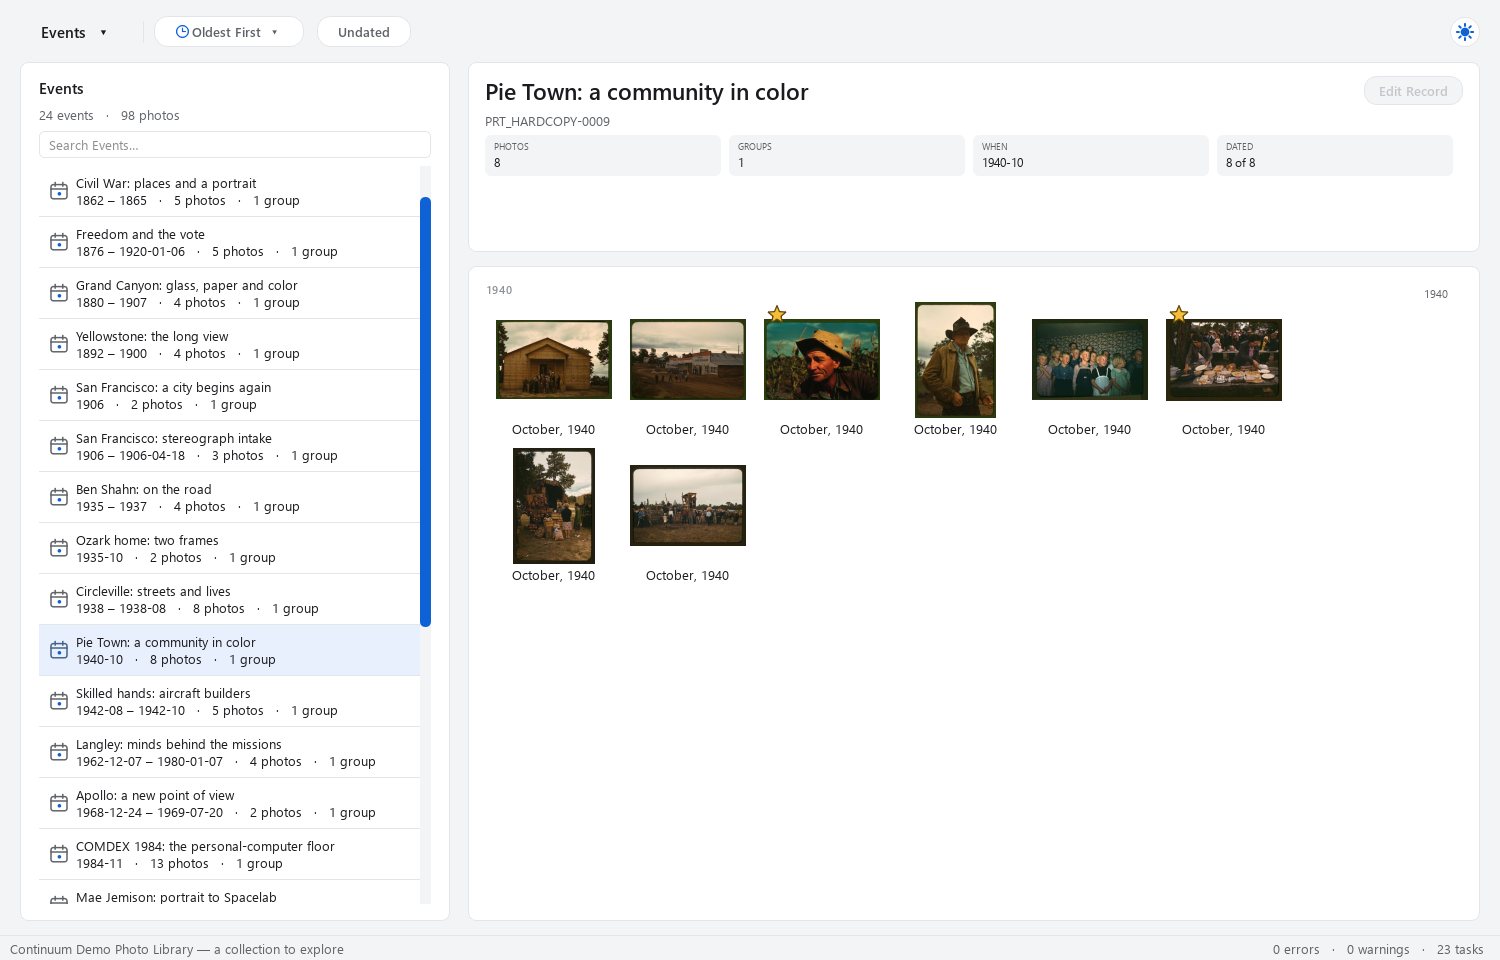
Task: Toggle the light/dark theme sun icon
Action: pos(1465,32)
